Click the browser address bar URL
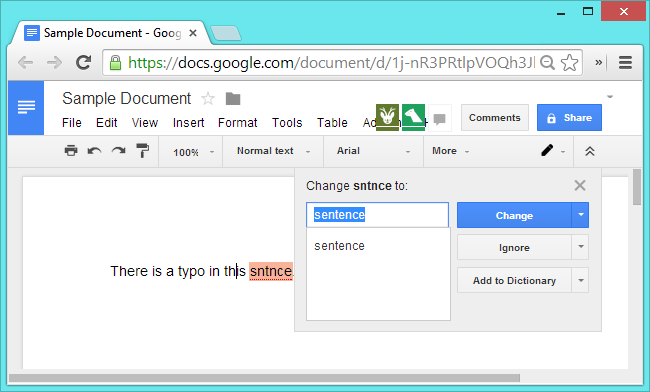650x392 pixels. tap(332, 63)
